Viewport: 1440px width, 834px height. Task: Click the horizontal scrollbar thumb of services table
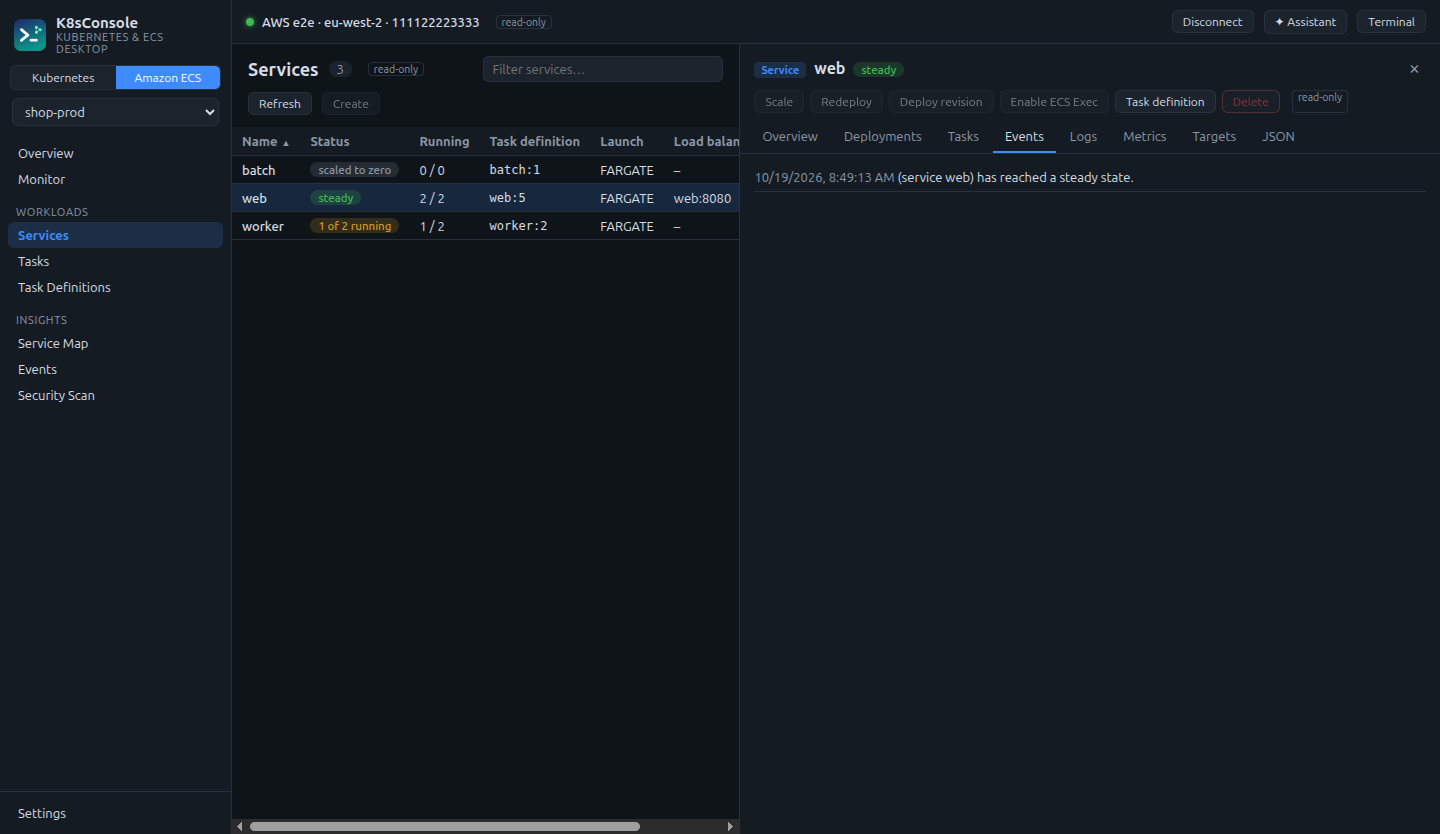(x=444, y=826)
